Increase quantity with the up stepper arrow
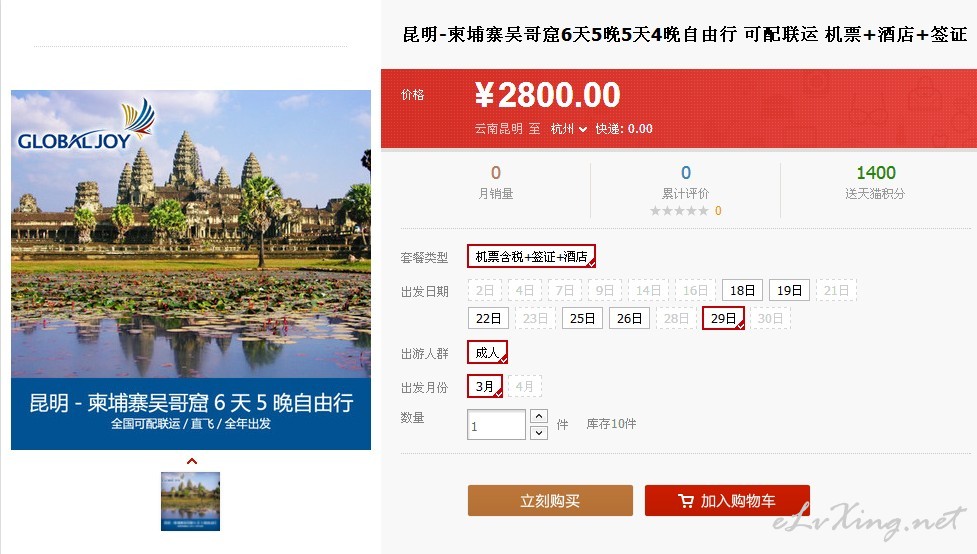The width and height of the screenshot is (977, 554). [539, 416]
